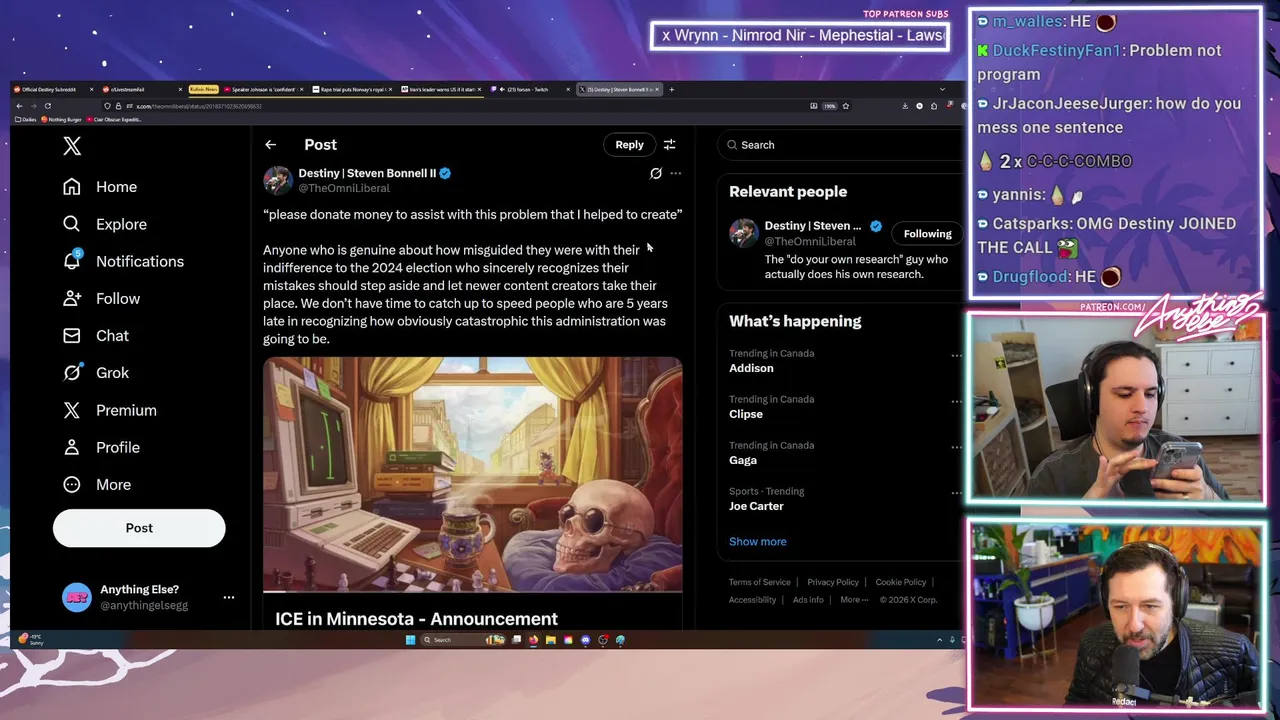Switch to the r/LivestreamFail tab

140,89
